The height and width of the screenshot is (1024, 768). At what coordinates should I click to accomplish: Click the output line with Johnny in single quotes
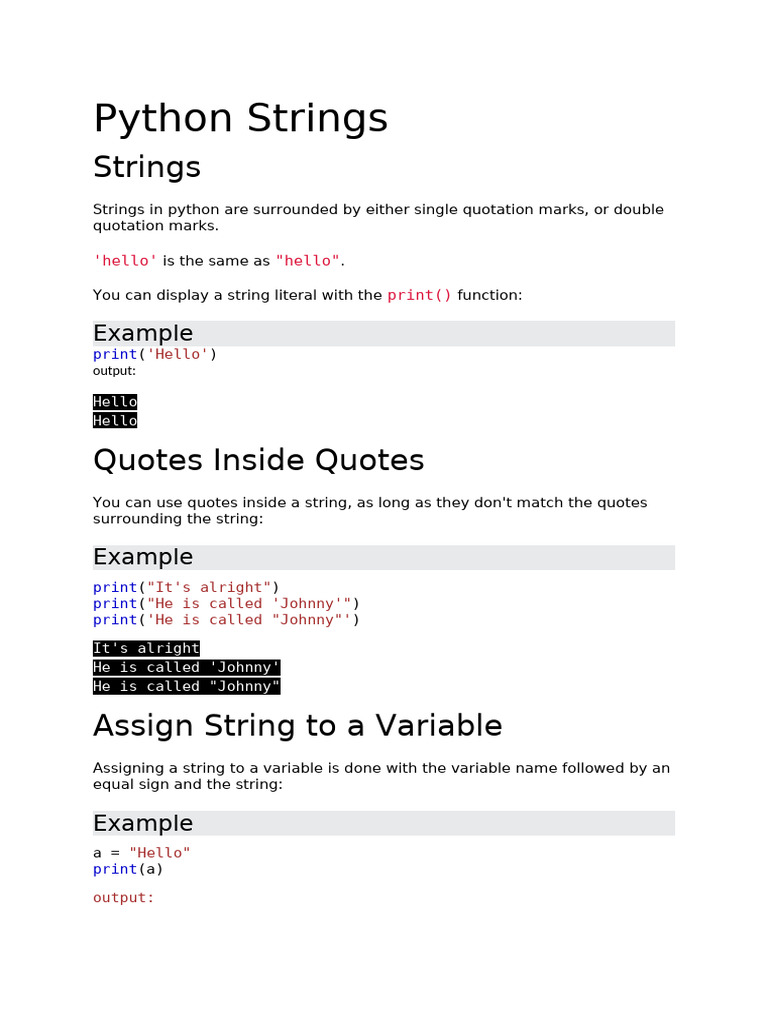coord(187,667)
